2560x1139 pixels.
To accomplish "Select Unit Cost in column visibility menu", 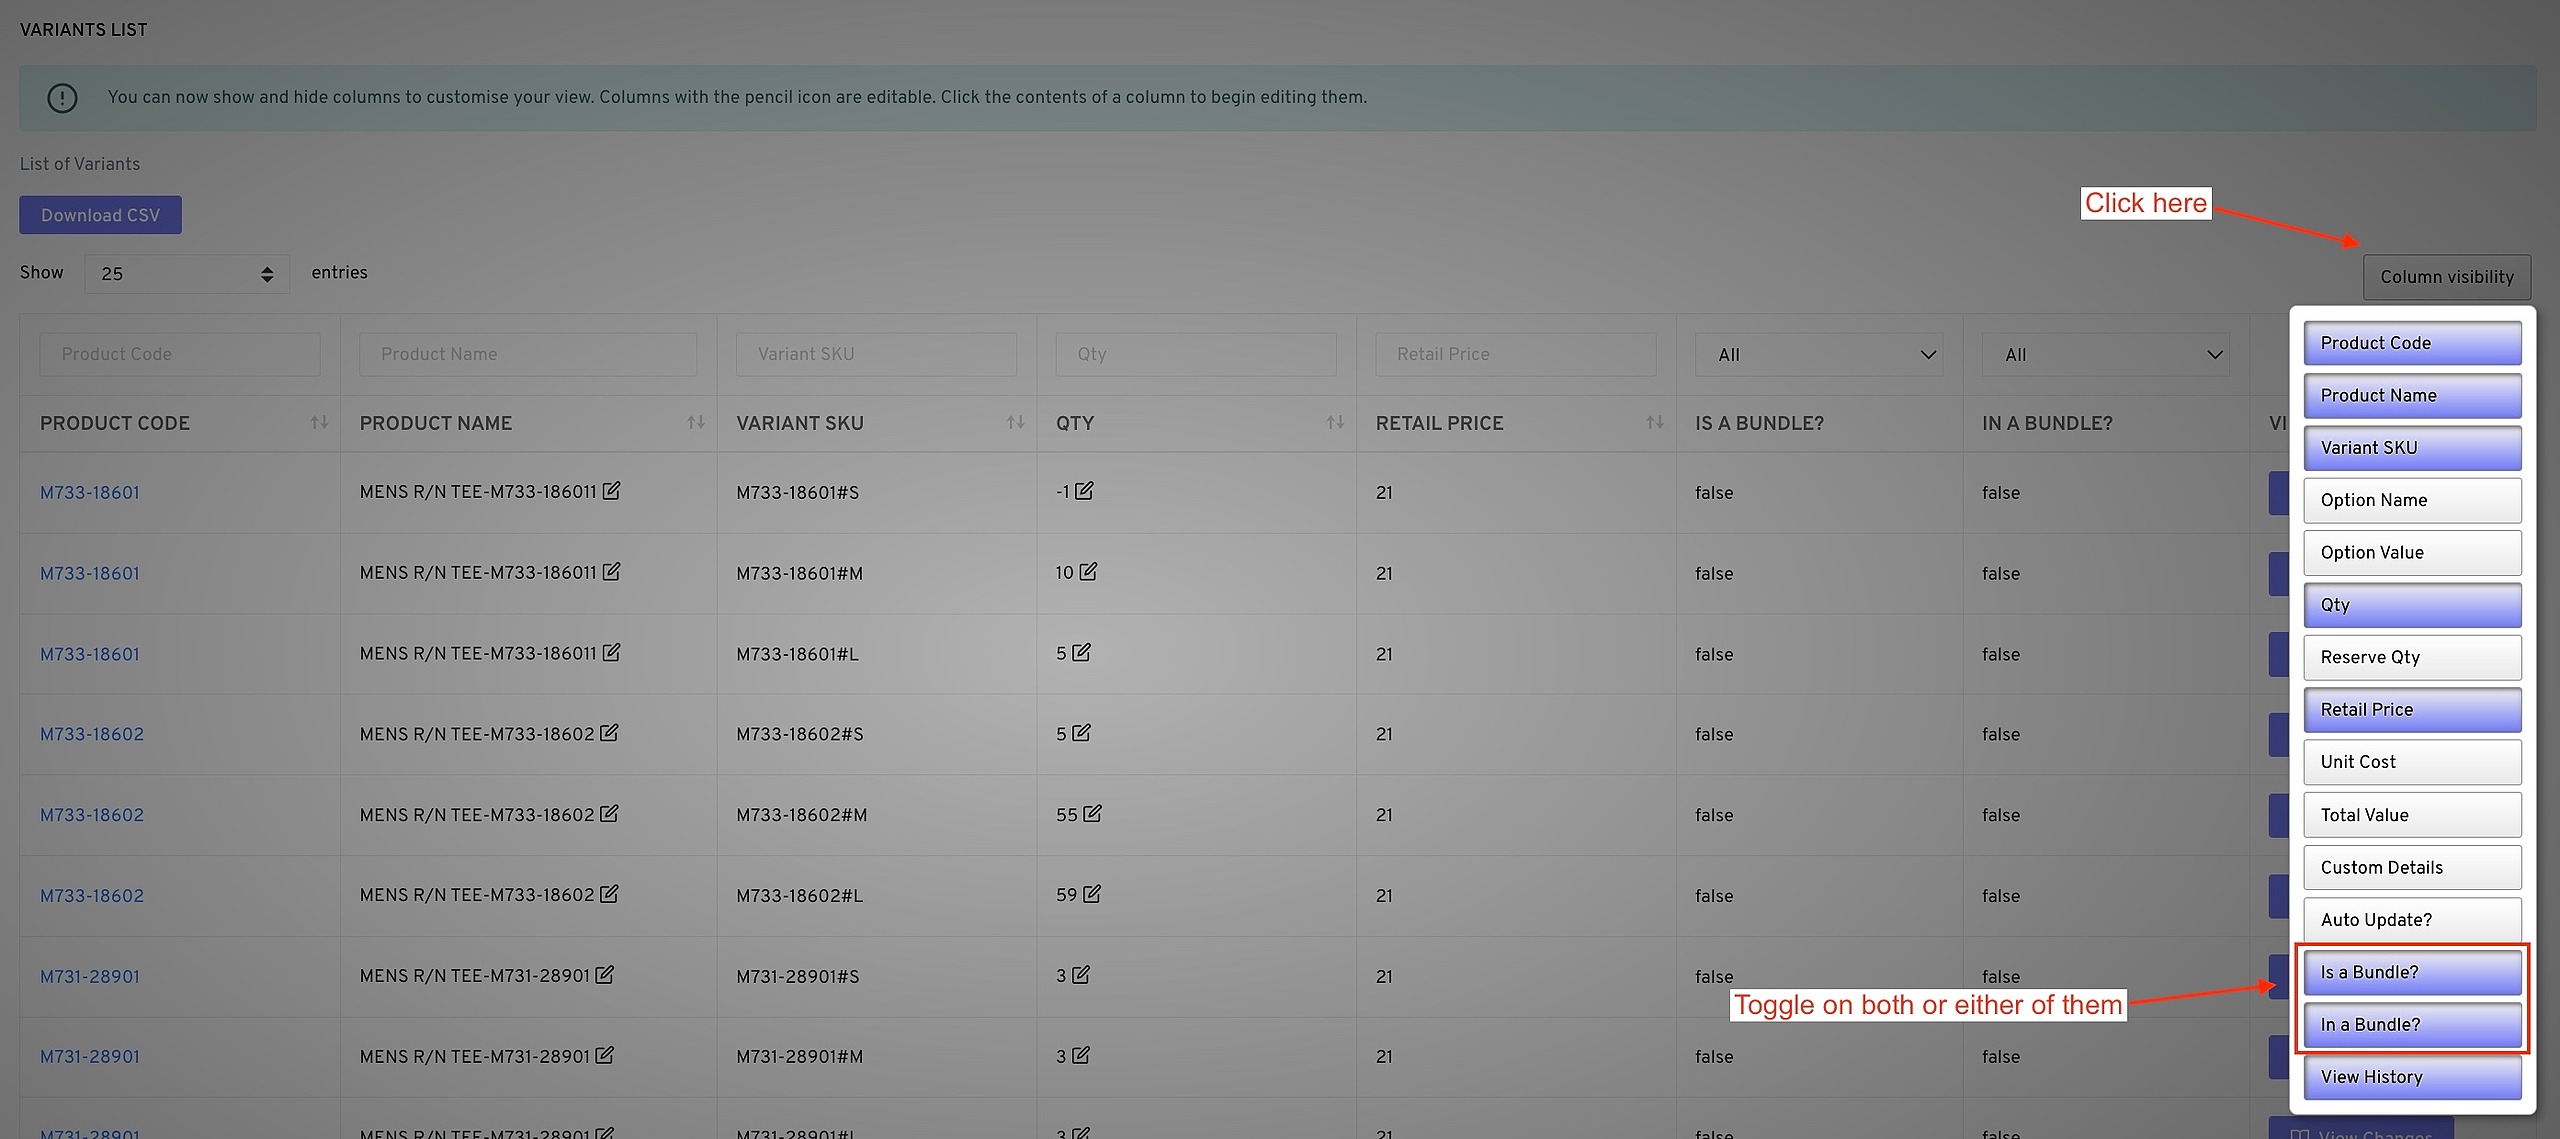I will click(2411, 762).
